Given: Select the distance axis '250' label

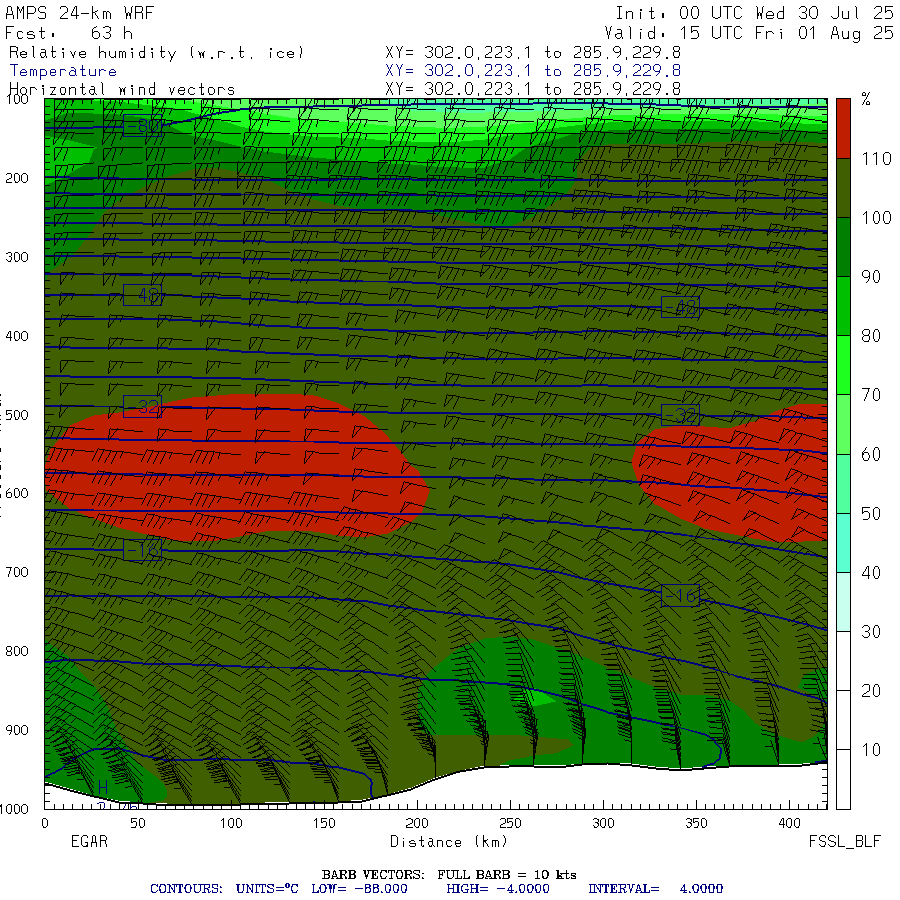Looking at the screenshot, I should tap(510, 823).
